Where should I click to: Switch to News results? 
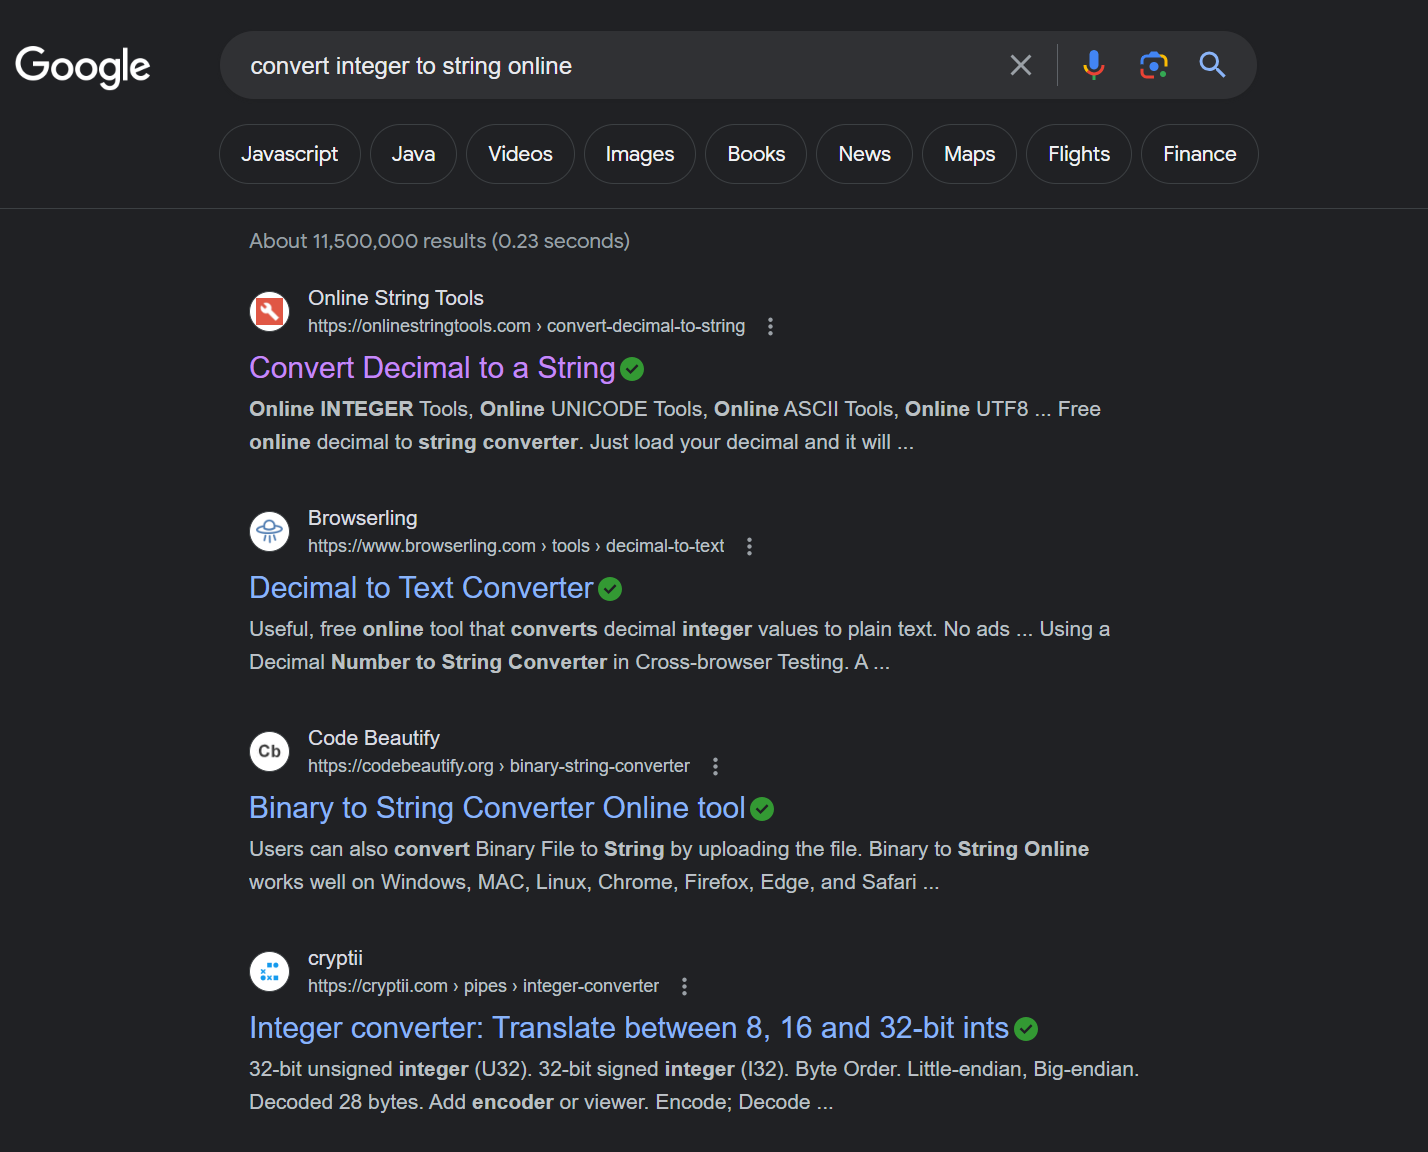(864, 154)
